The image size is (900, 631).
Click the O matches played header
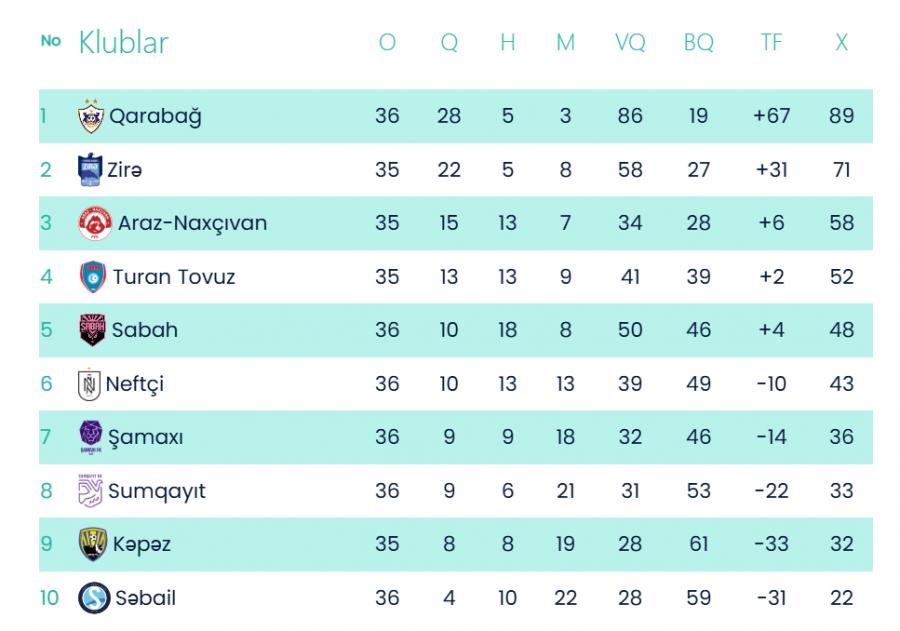[x=387, y=43]
